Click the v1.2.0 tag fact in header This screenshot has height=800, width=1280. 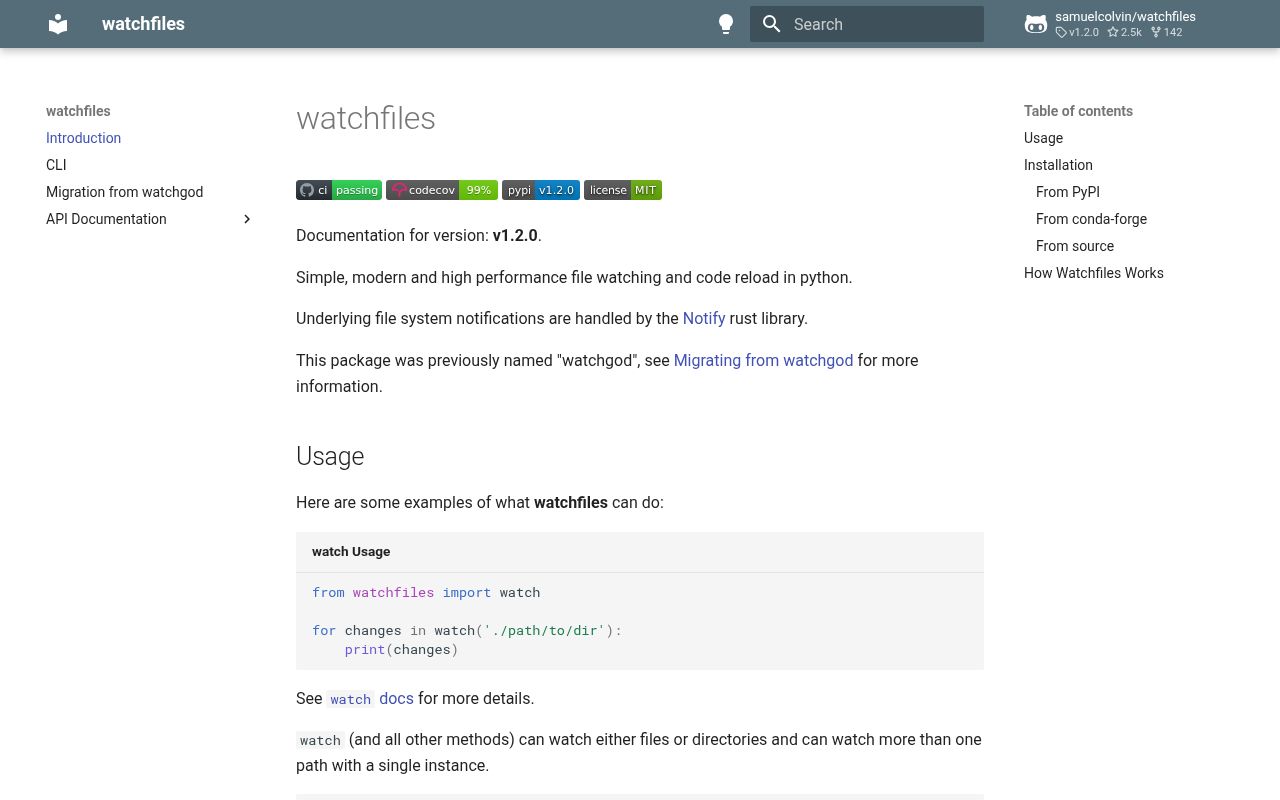tap(1077, 32)
